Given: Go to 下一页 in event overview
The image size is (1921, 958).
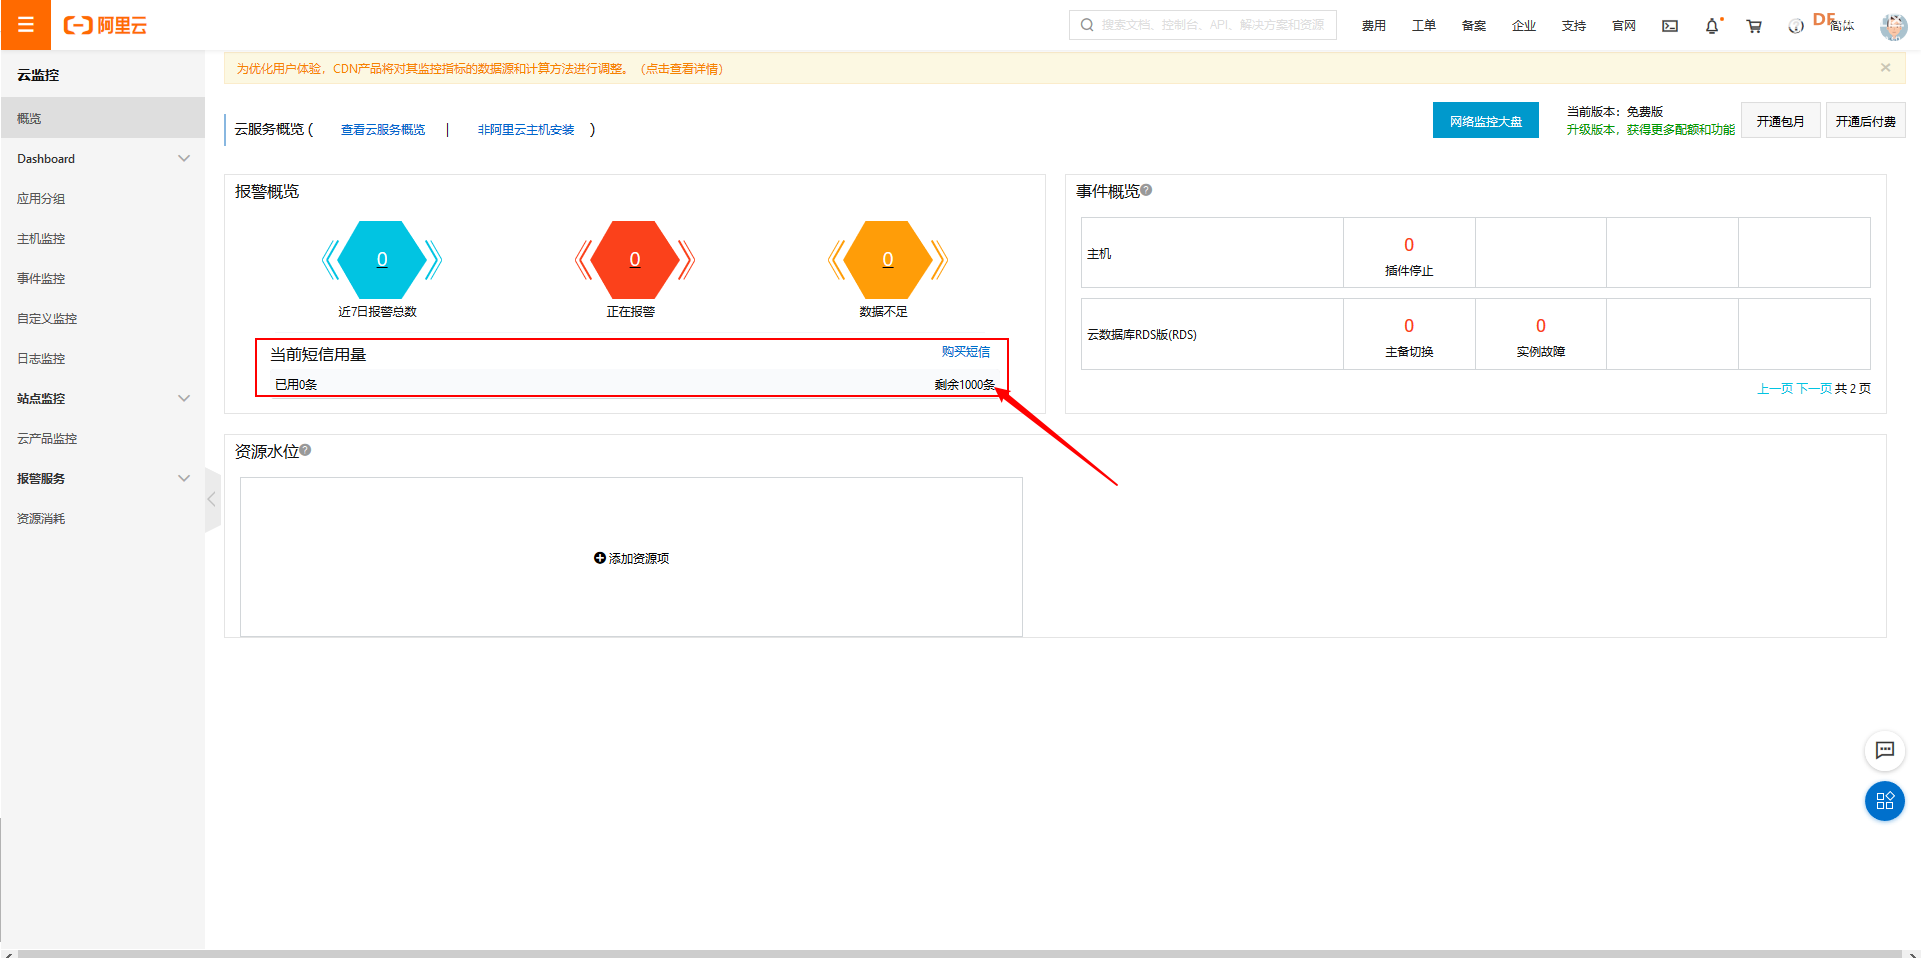Looking at the screenshot, I should pos(1814,389).
